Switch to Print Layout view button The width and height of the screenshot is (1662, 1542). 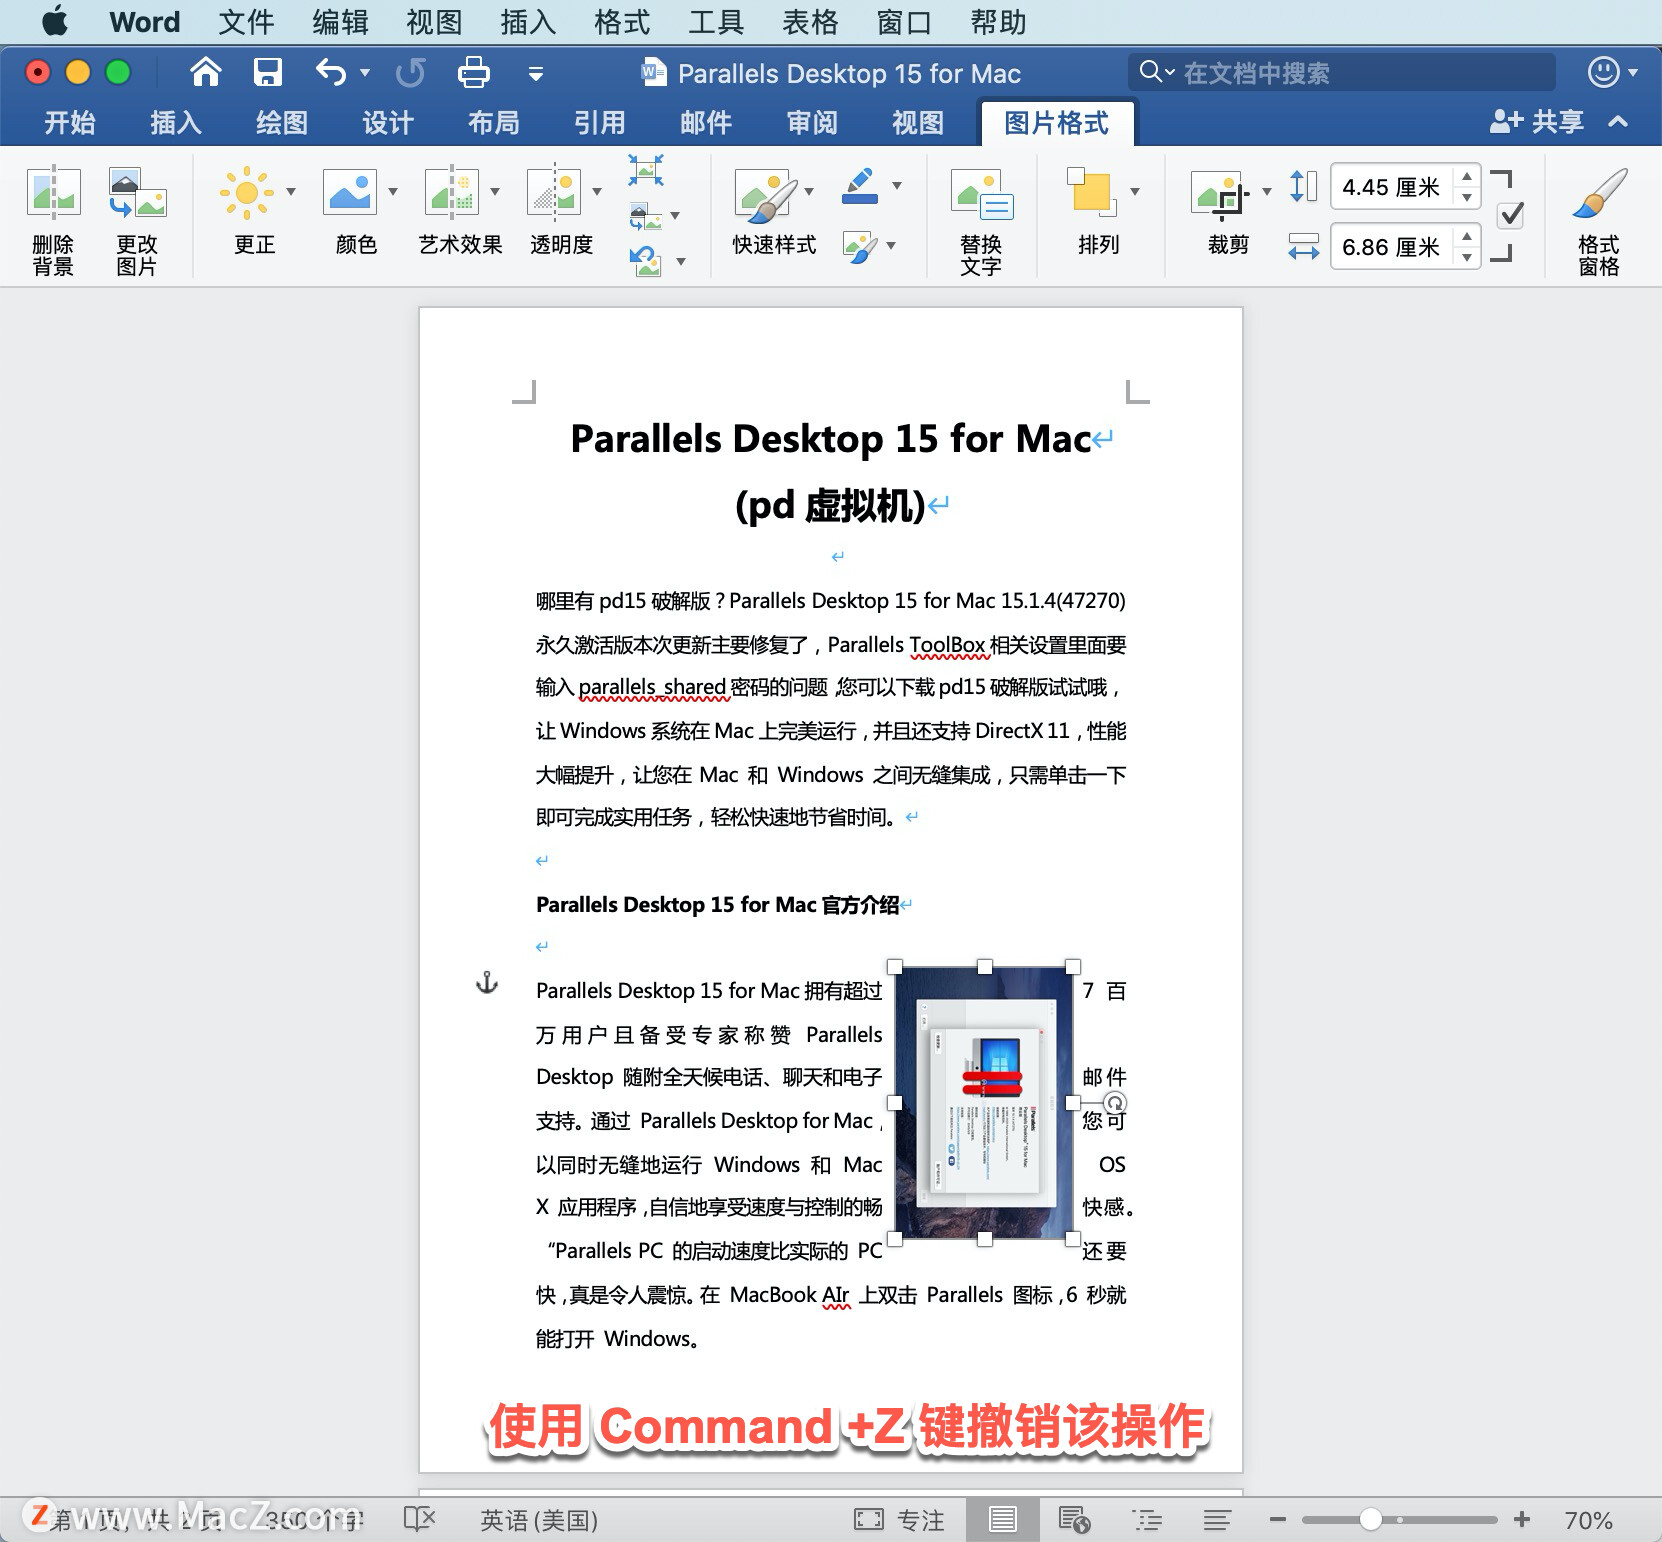[x=1003, y=1520]
